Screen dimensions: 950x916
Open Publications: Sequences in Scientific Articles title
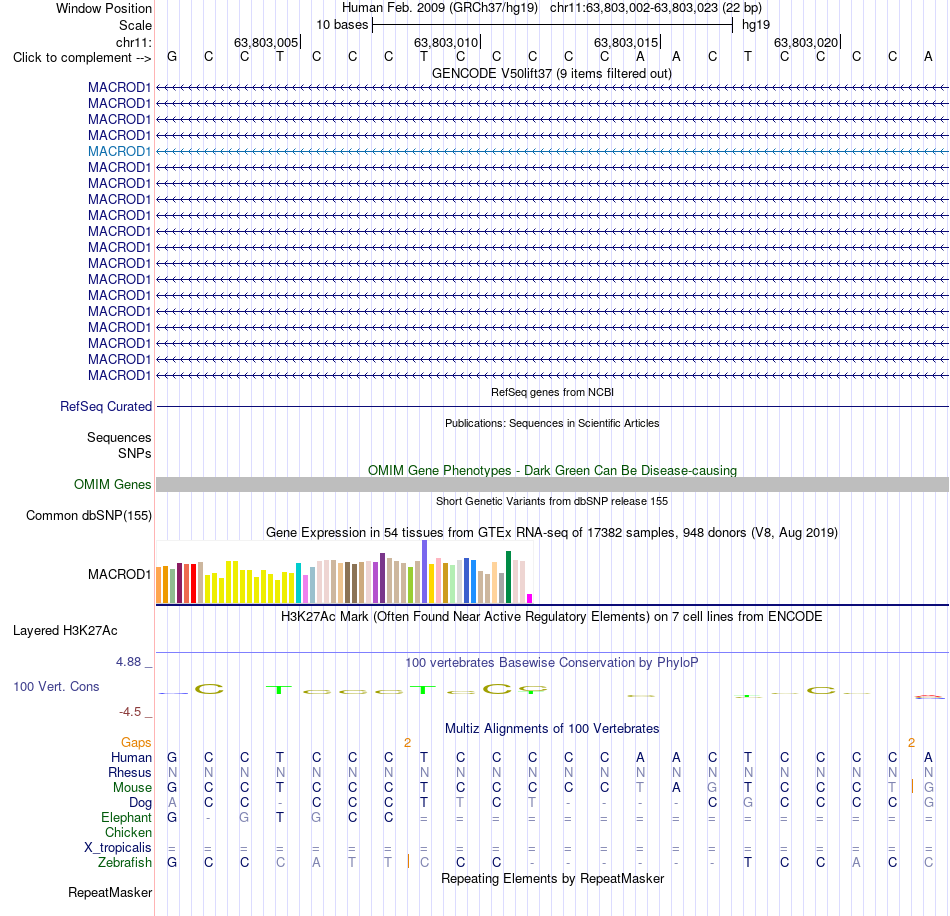552,423
